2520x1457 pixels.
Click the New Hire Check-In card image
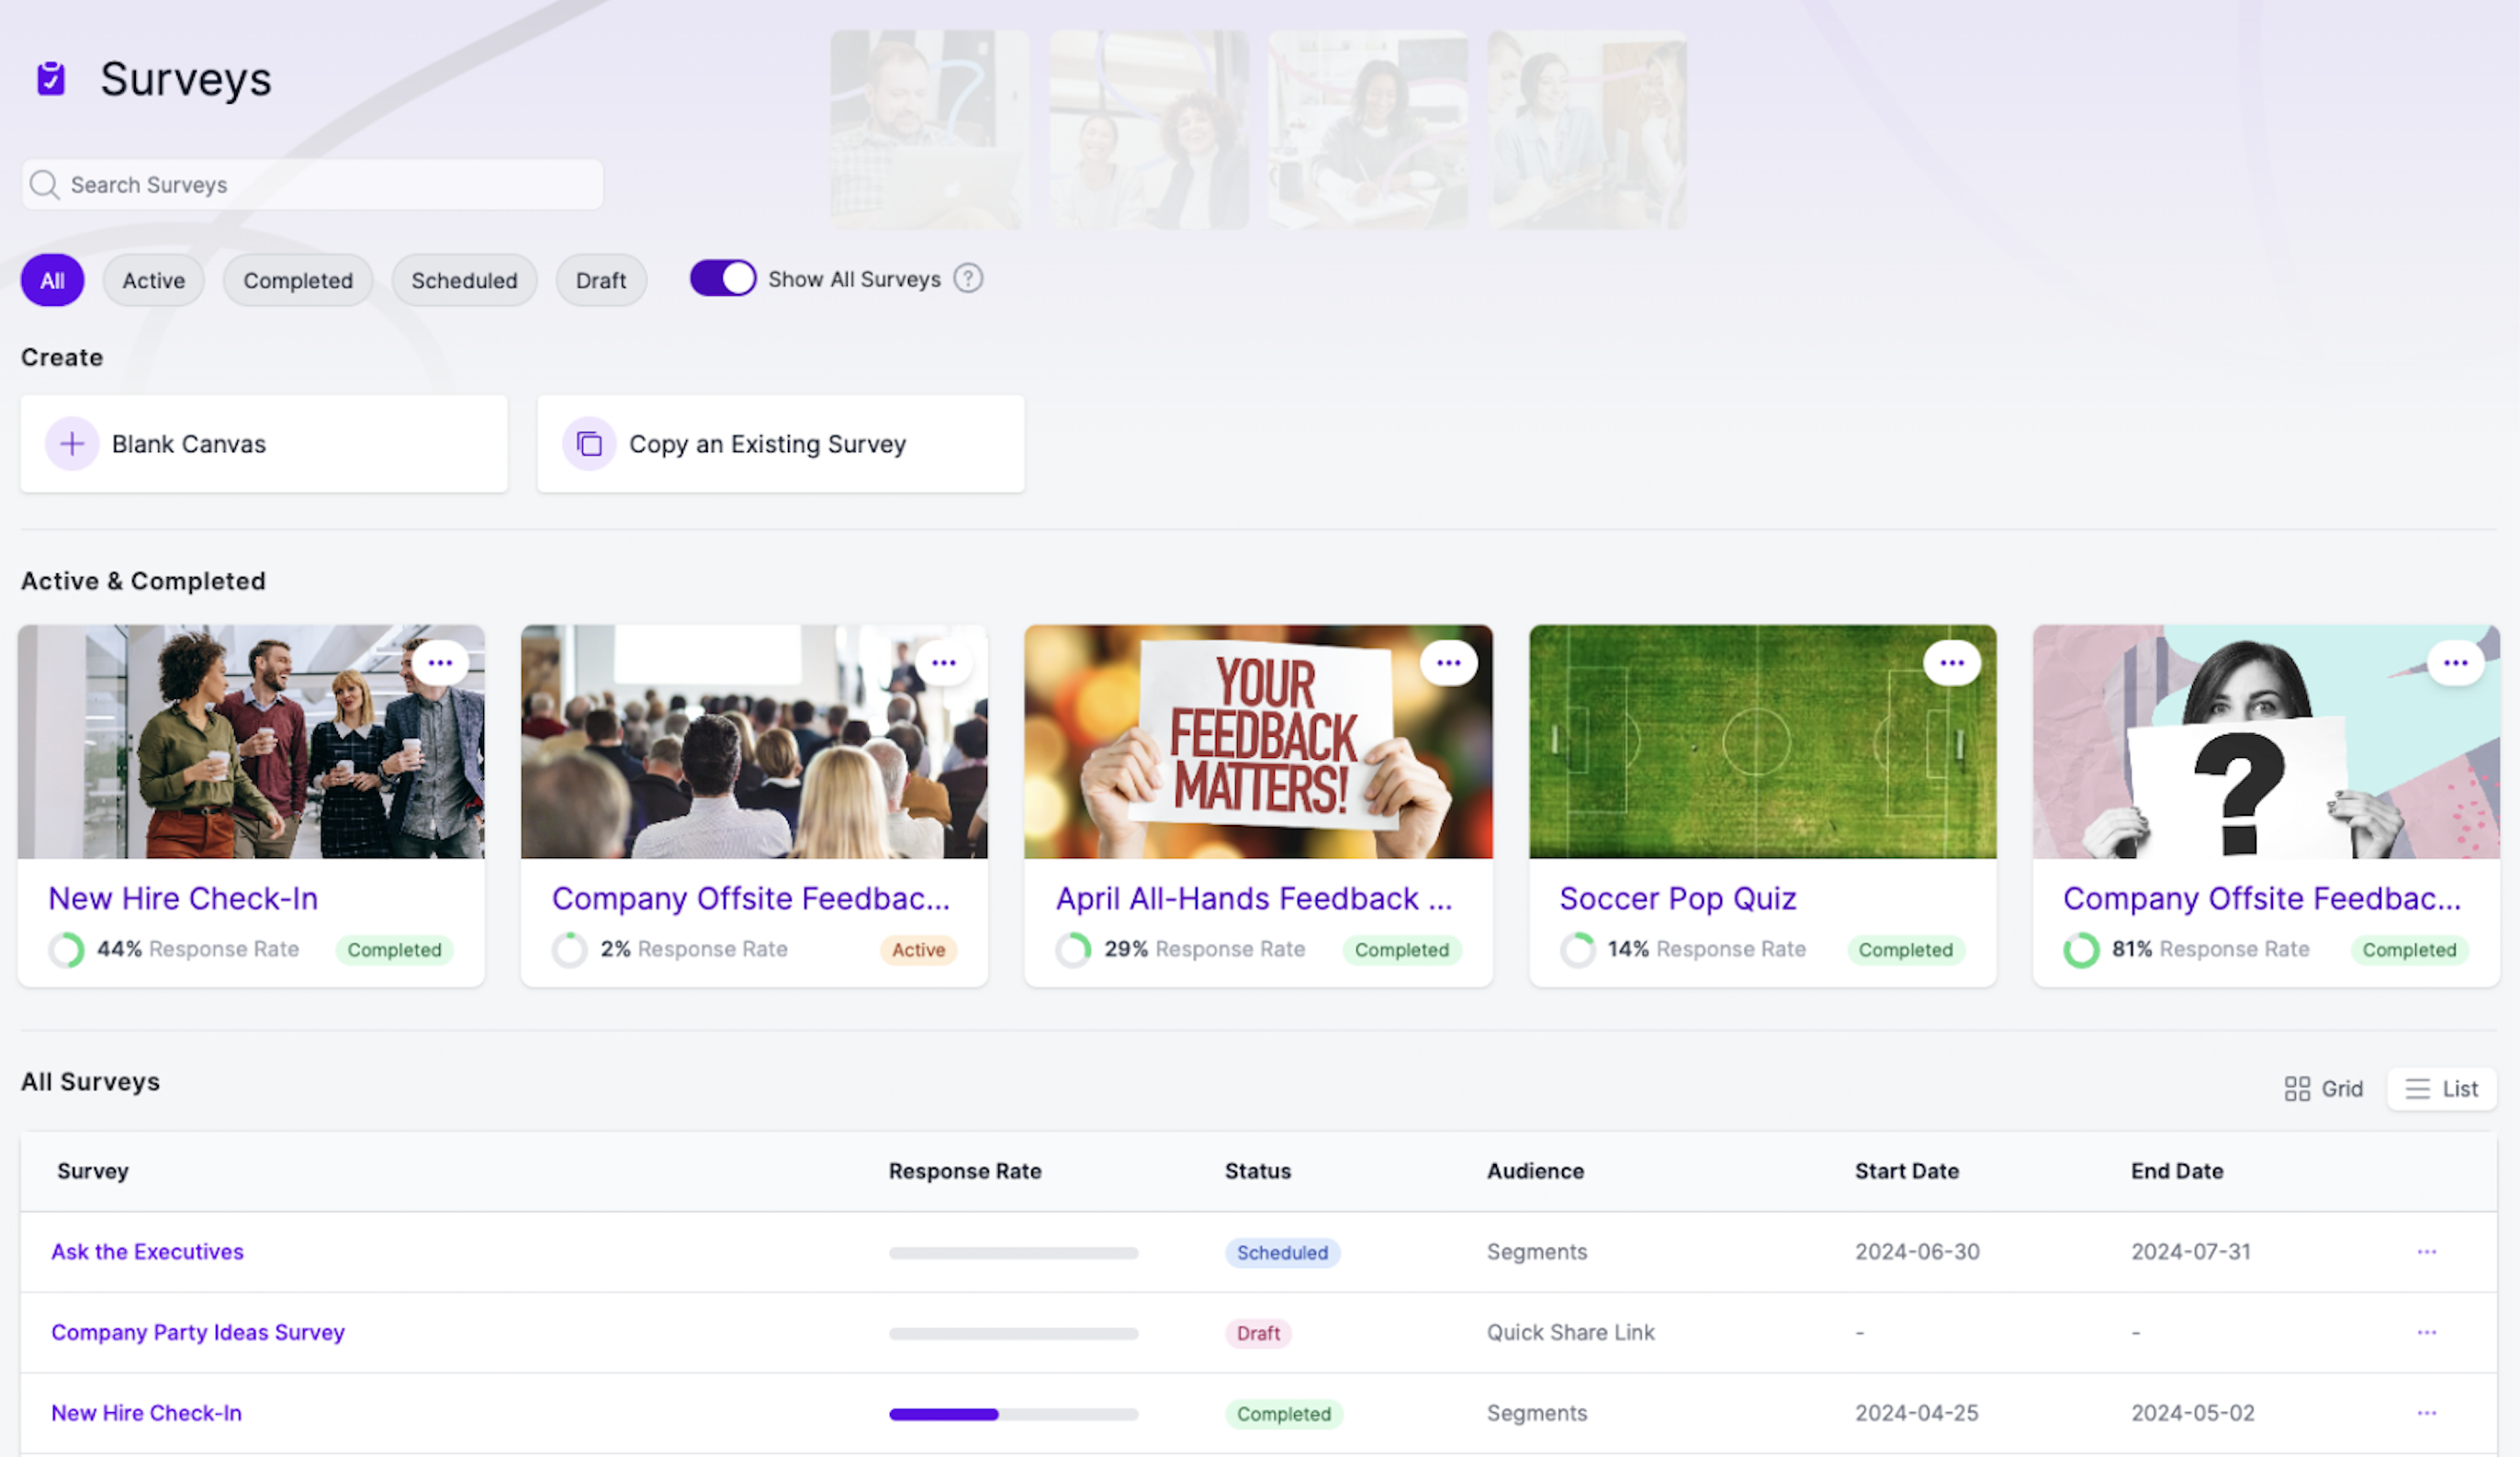251,742
